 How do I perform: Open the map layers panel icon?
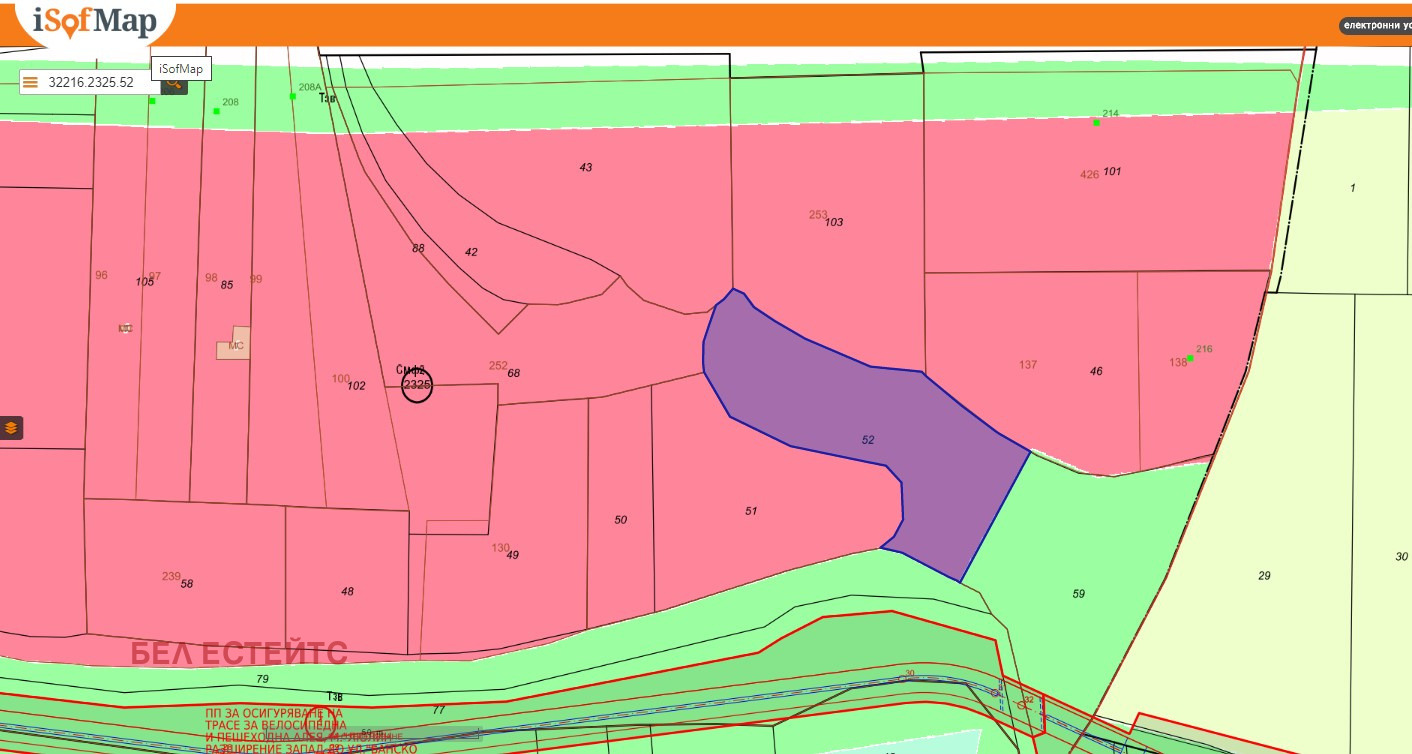(x=11, y=428)
